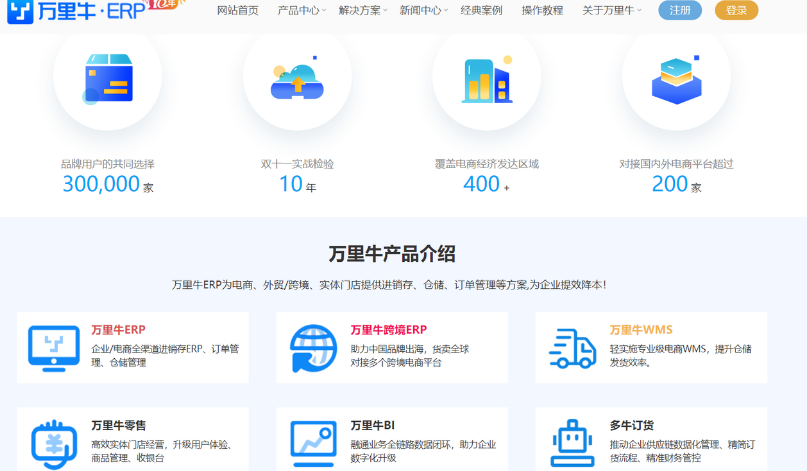Open 操作教程 navigation item
This screenshot has height=471, width=807.
(542, 10)
